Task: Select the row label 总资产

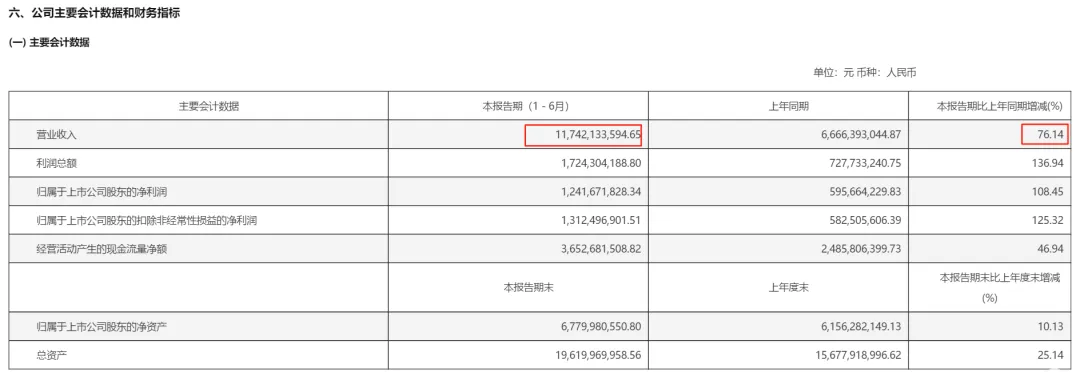Action: point(52,355)
